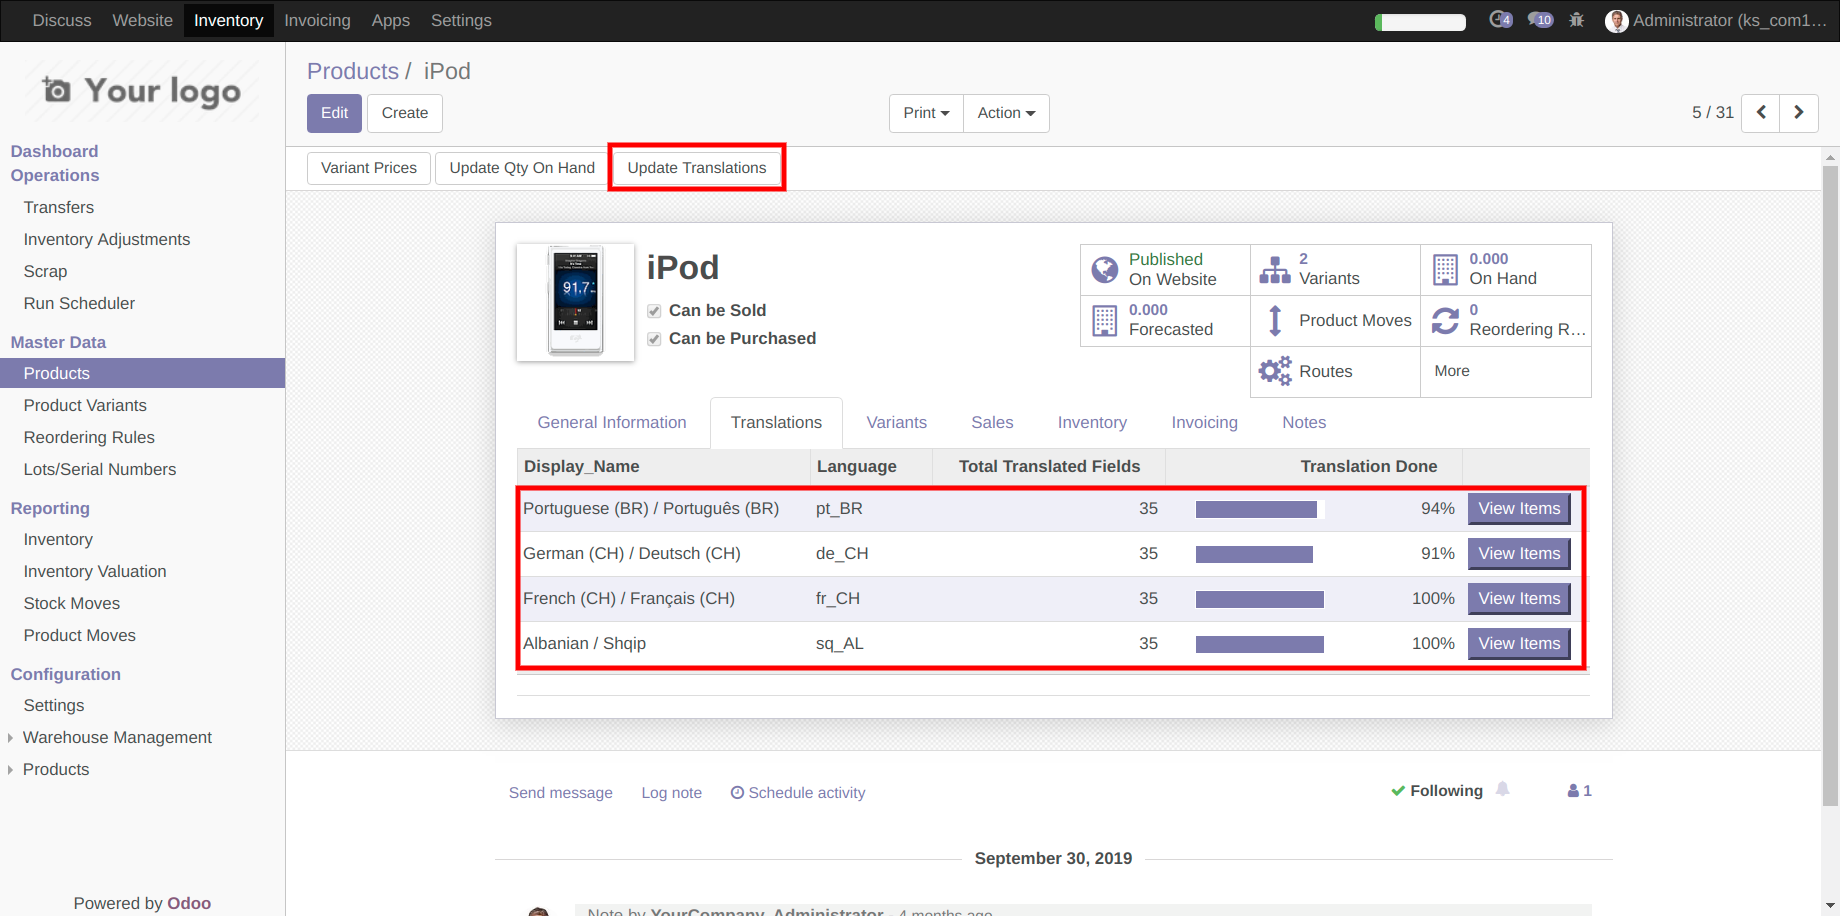Click the On Hand building icon

(1445, 270)
